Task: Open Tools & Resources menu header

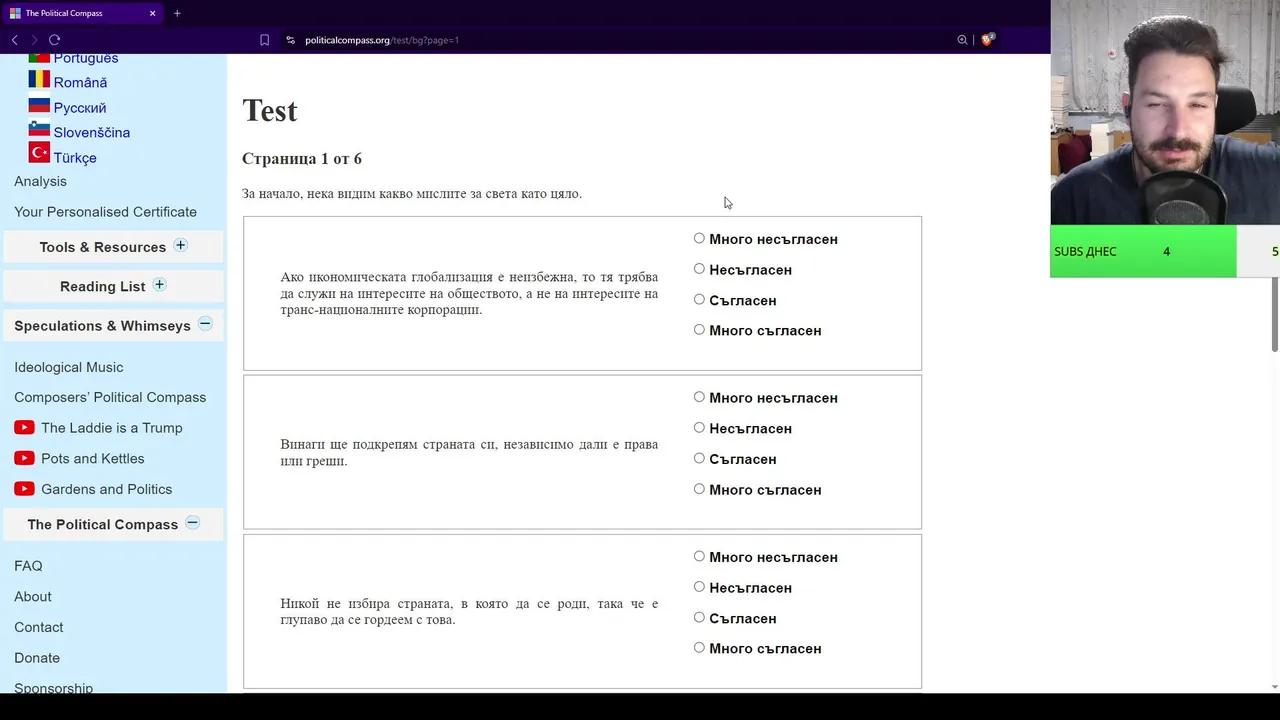Action: click(x=113, y=247)
